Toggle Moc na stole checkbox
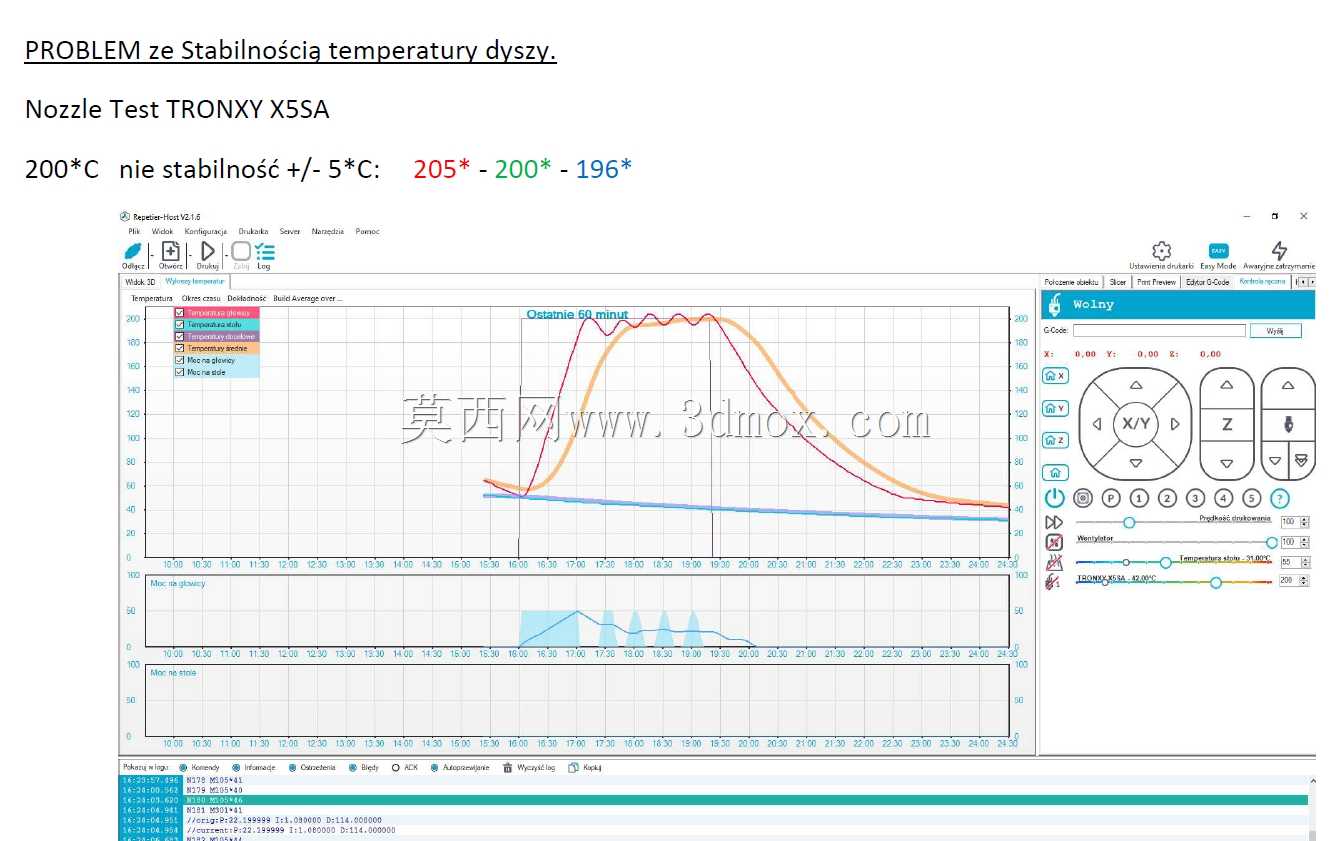 pyautogui.click(x=180, y=372)
